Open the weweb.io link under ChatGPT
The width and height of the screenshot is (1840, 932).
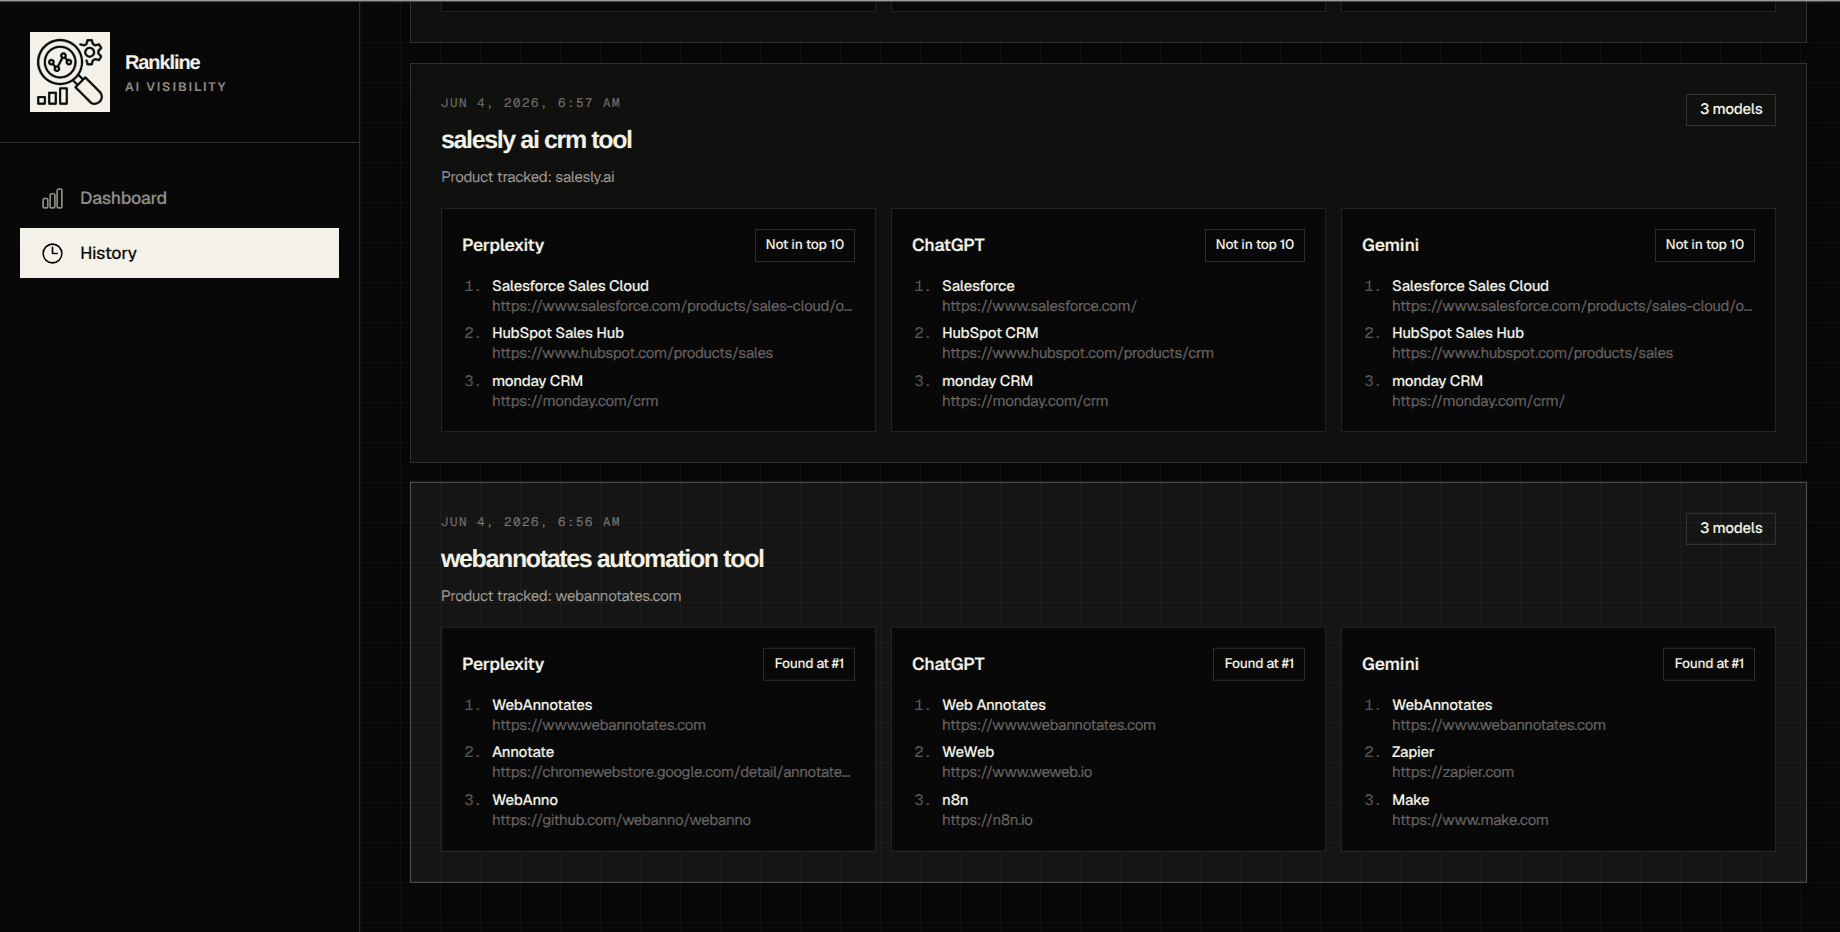pos(1017,772)
